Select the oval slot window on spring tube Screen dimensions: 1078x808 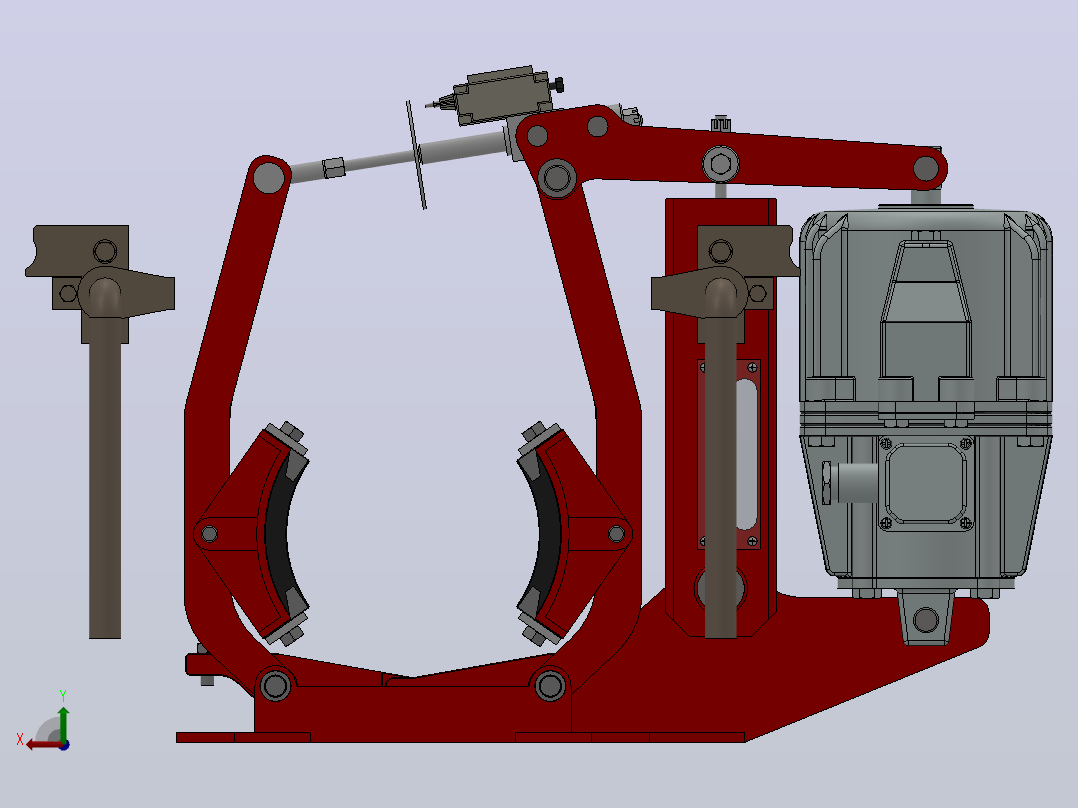pos(747,454)
